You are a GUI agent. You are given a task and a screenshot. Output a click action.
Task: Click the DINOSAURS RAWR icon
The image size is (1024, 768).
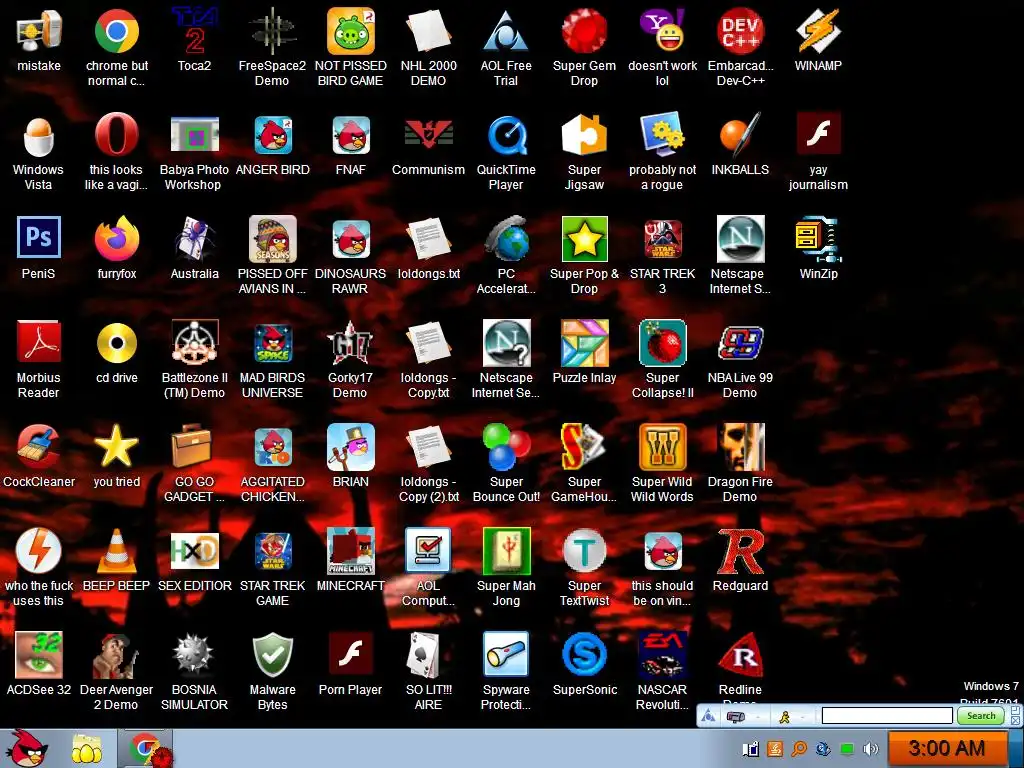pos(351,239)
